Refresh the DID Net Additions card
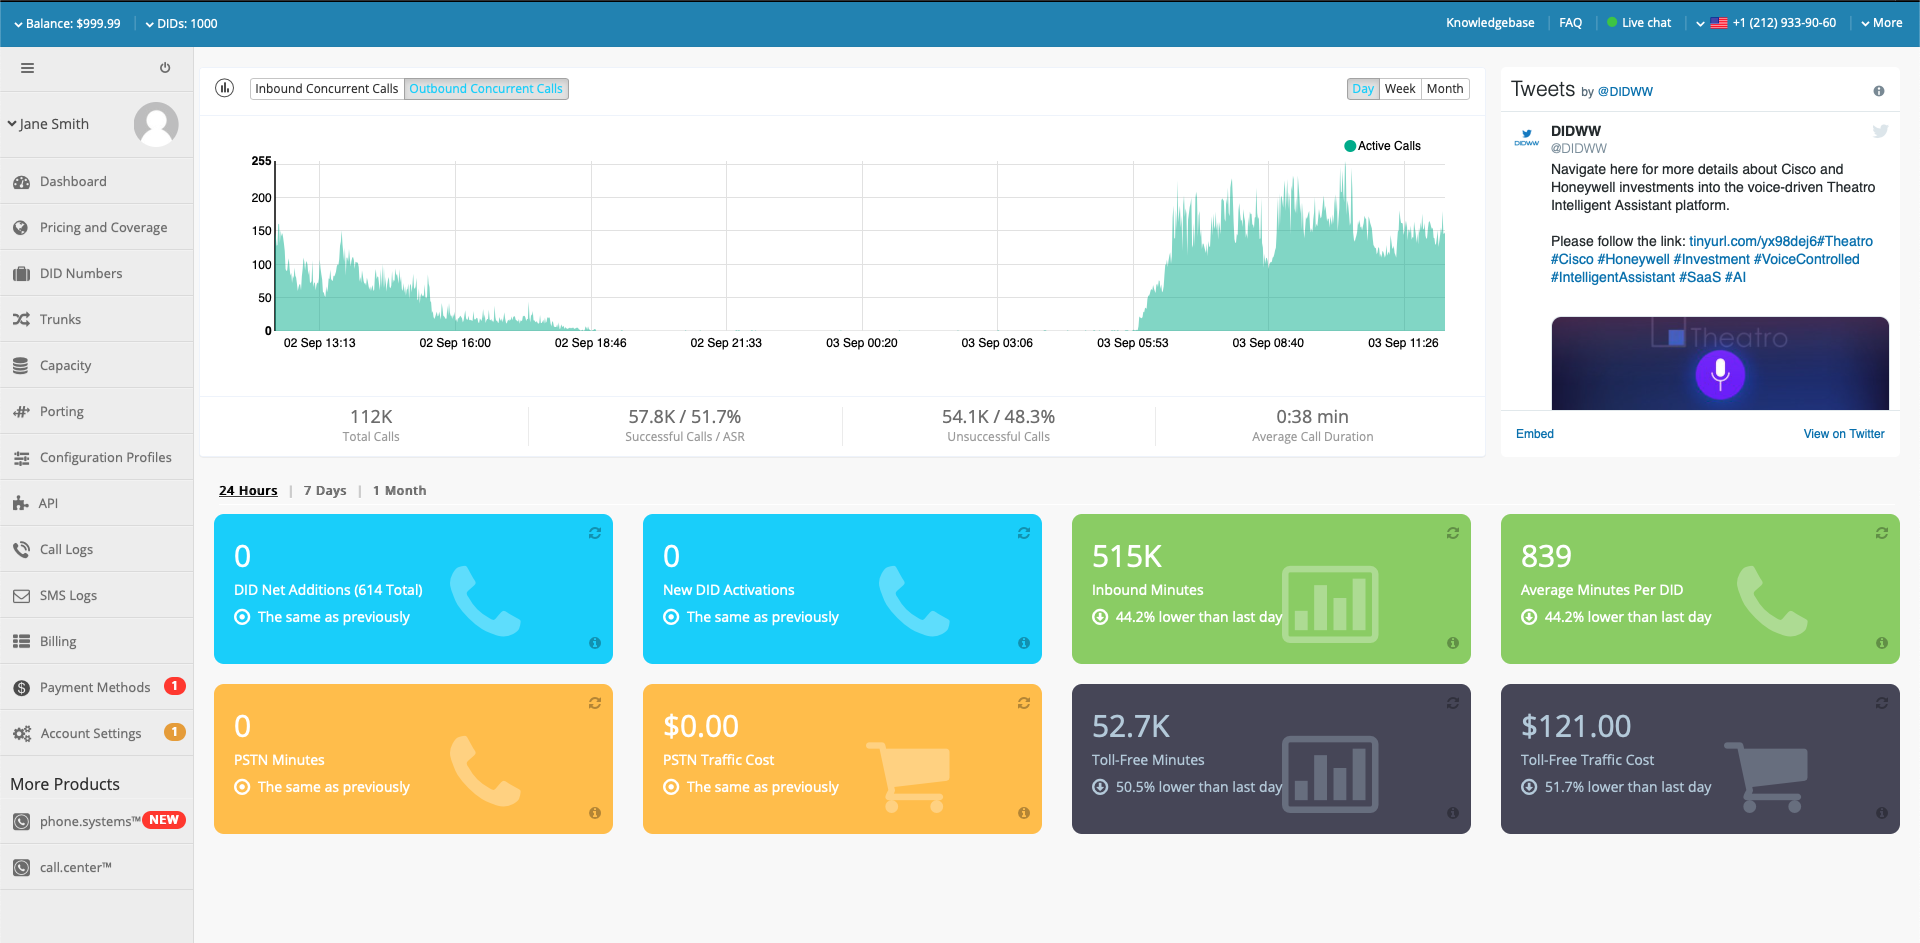This screenshot has height=943, width=1920. [595, 533]
